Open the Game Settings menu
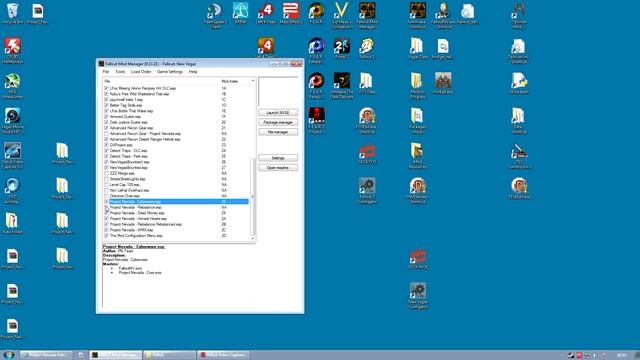This screenshot has width=640, height=360. [x=170, y=72]
